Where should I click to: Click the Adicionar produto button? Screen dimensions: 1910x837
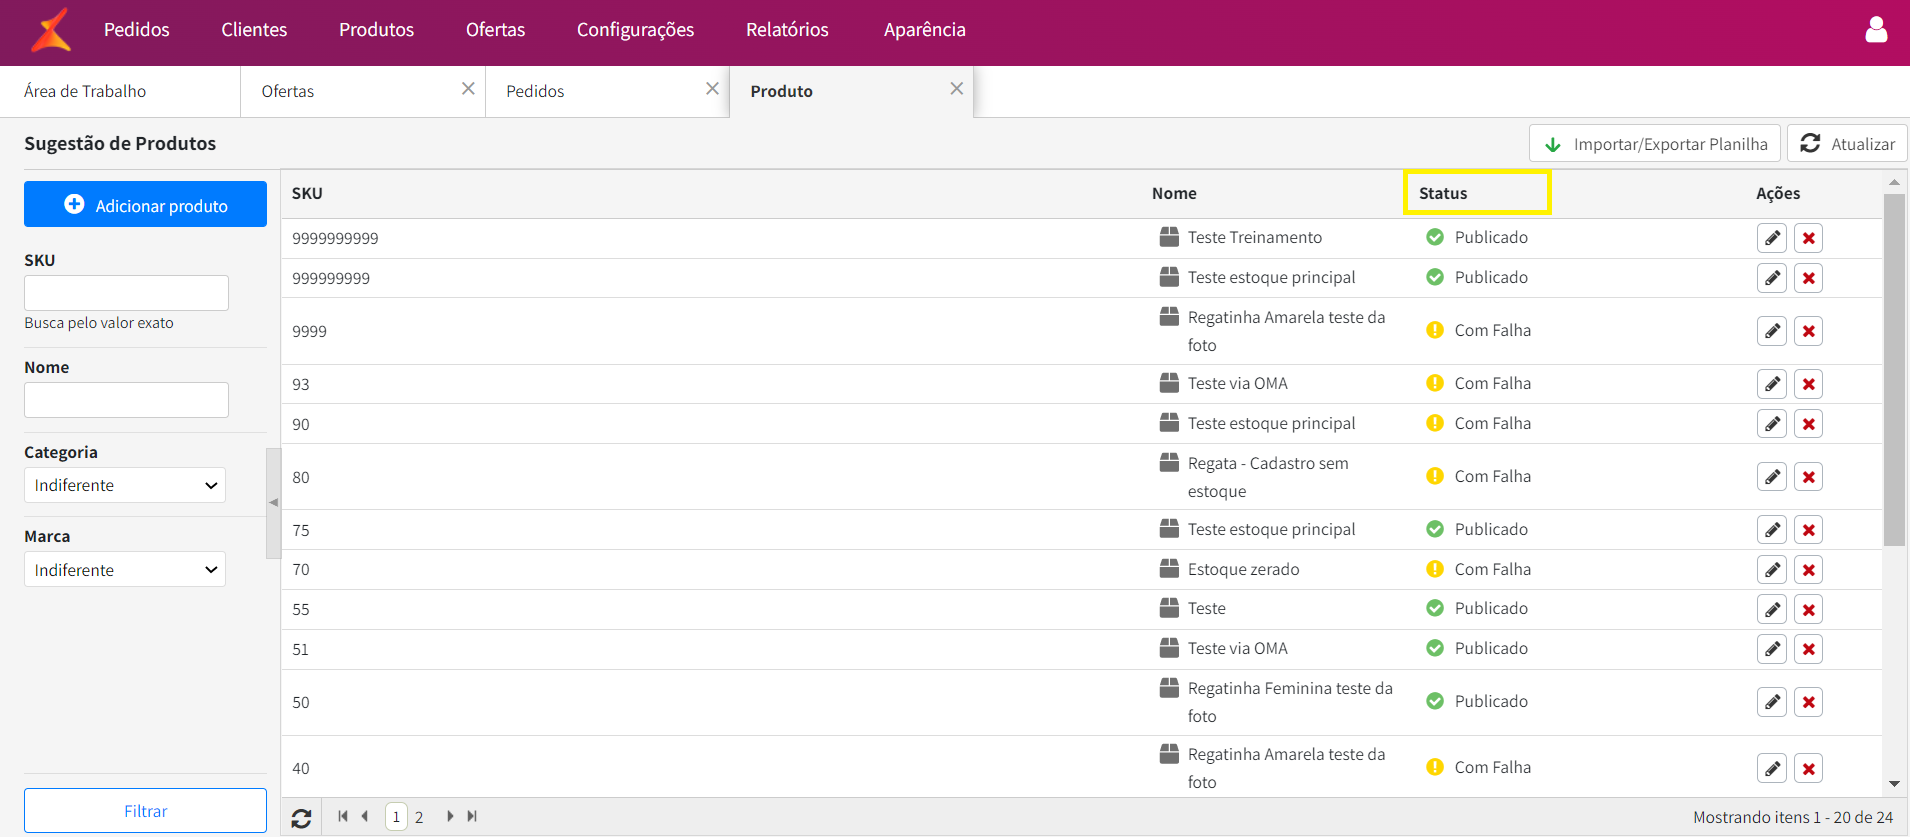click(x=145, y=204)
